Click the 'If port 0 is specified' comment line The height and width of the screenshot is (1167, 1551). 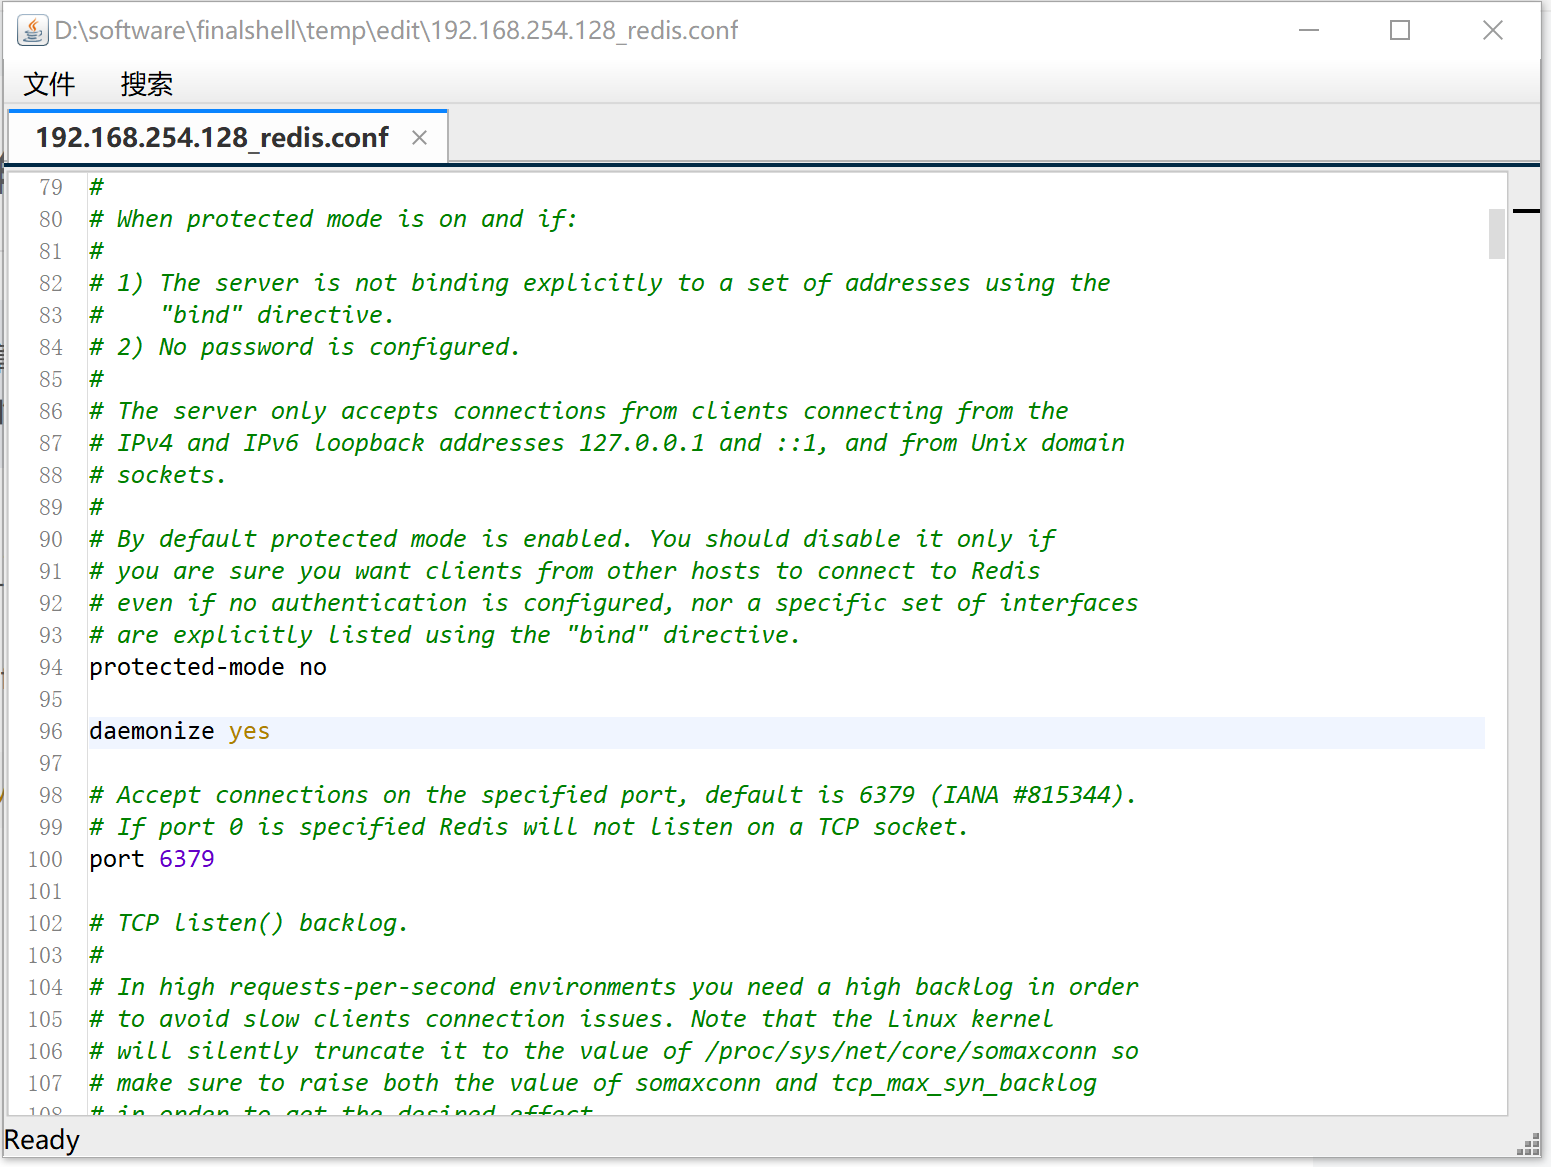point(529,827)
